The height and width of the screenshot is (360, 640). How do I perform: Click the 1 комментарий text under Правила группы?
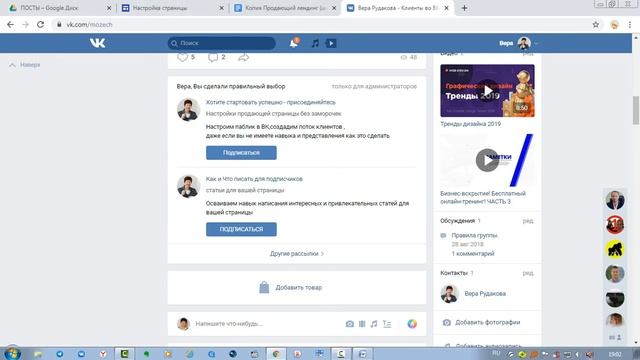(473, 253)
